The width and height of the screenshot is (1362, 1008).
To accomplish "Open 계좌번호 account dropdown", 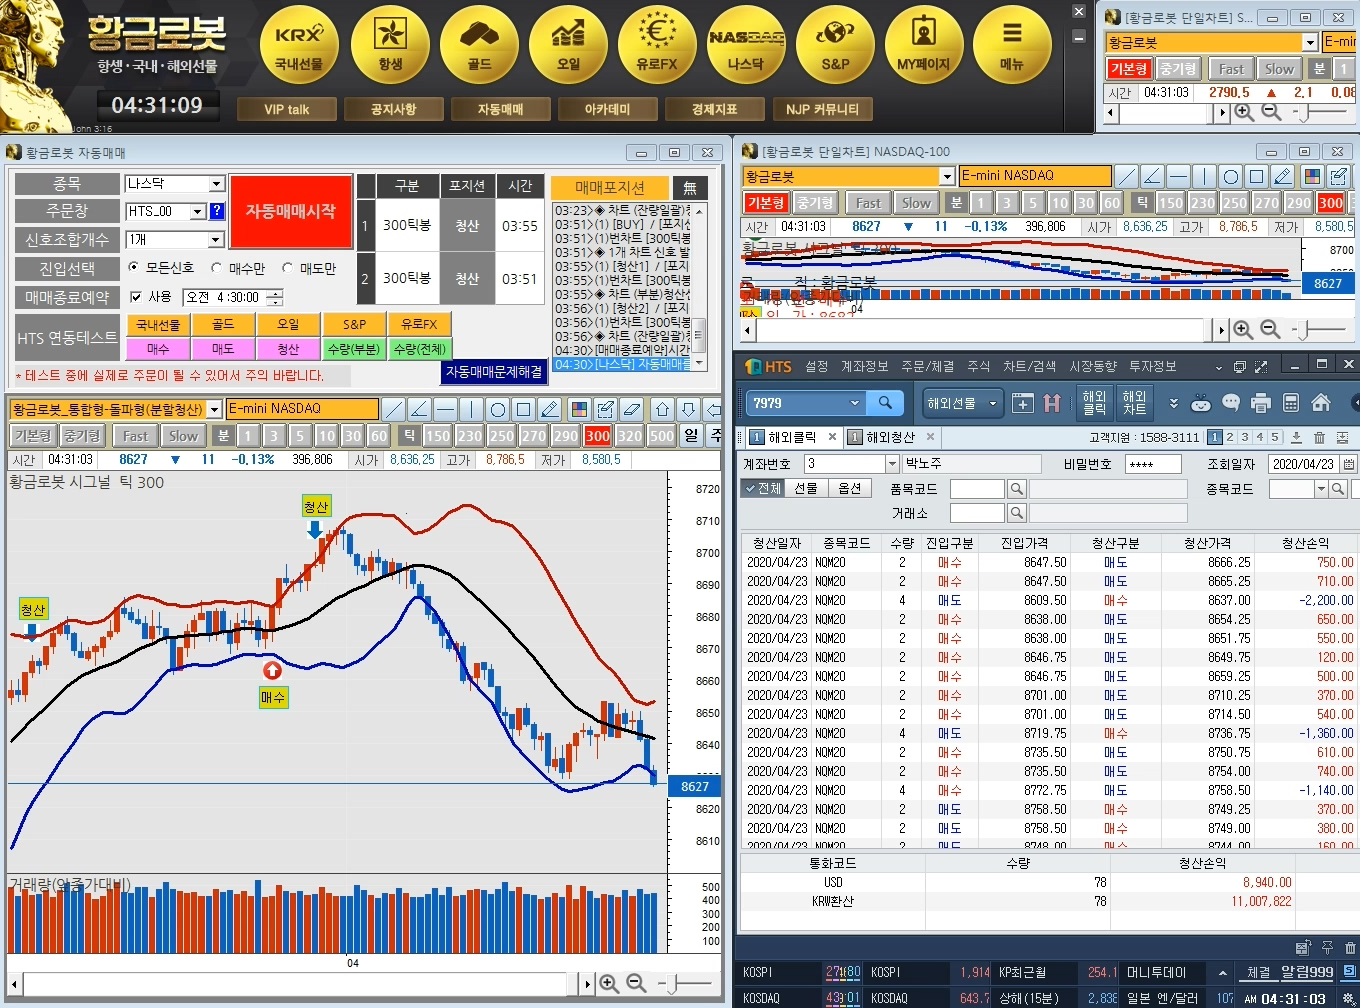I will [x=892, y=464].
